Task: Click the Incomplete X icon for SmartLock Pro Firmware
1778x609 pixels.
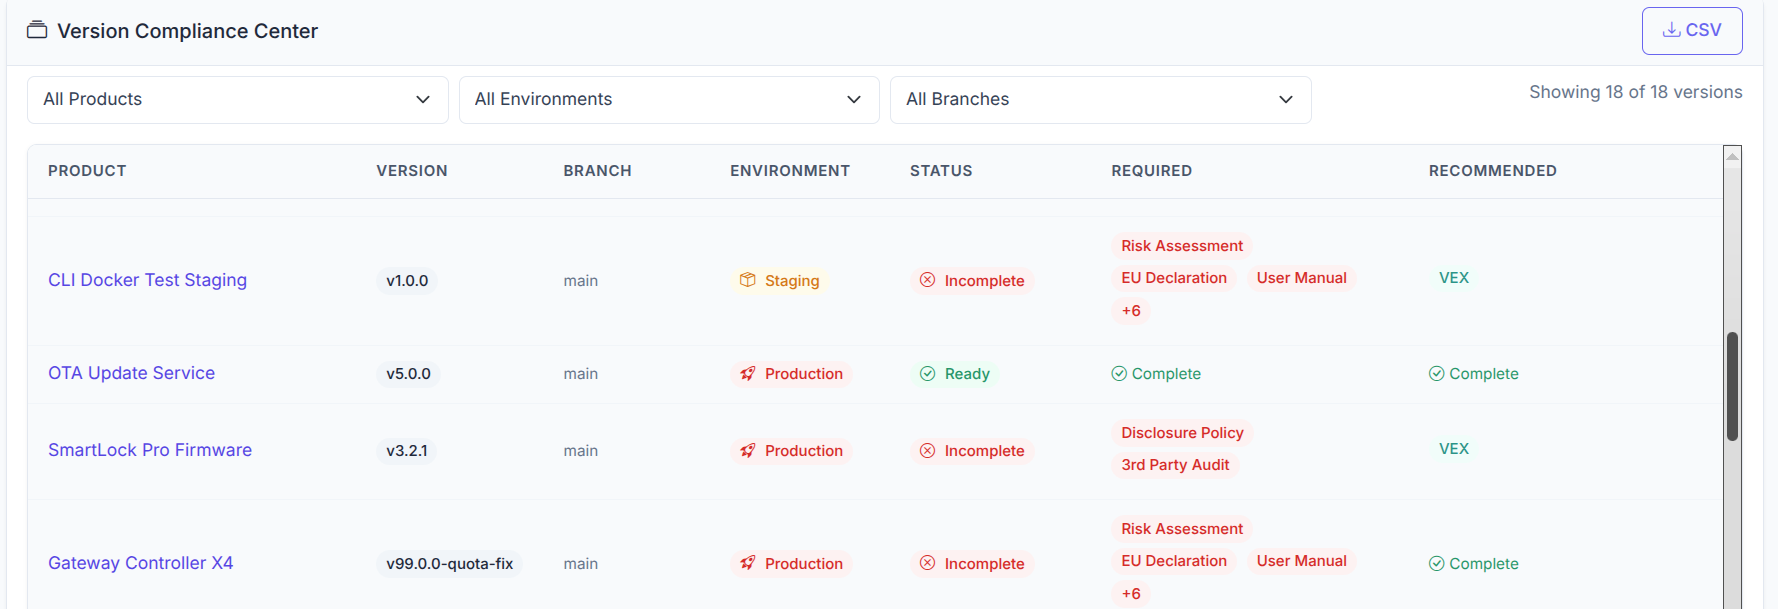Action: 928,450
